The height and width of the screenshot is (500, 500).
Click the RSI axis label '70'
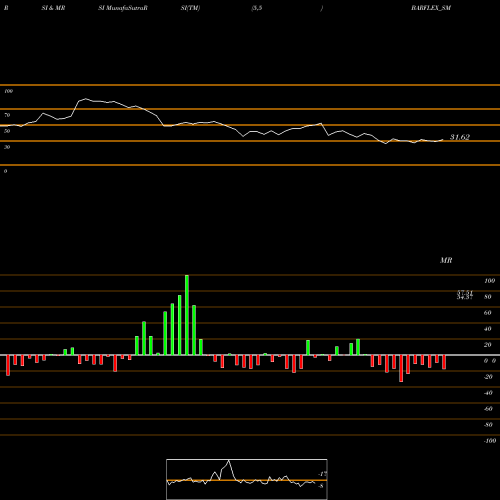pos(7,115)
